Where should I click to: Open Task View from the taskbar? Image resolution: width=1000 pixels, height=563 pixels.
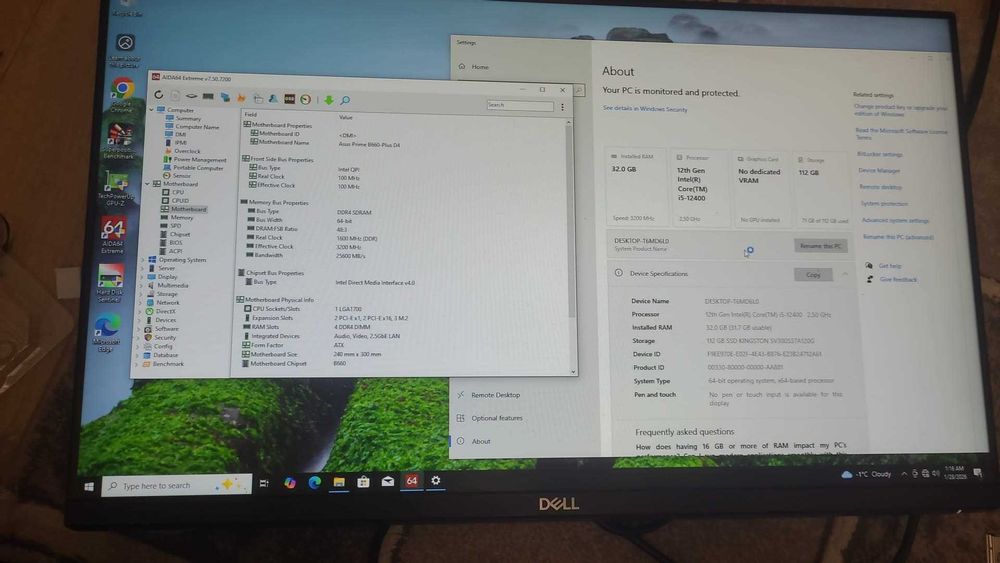(x=264, y=484)
